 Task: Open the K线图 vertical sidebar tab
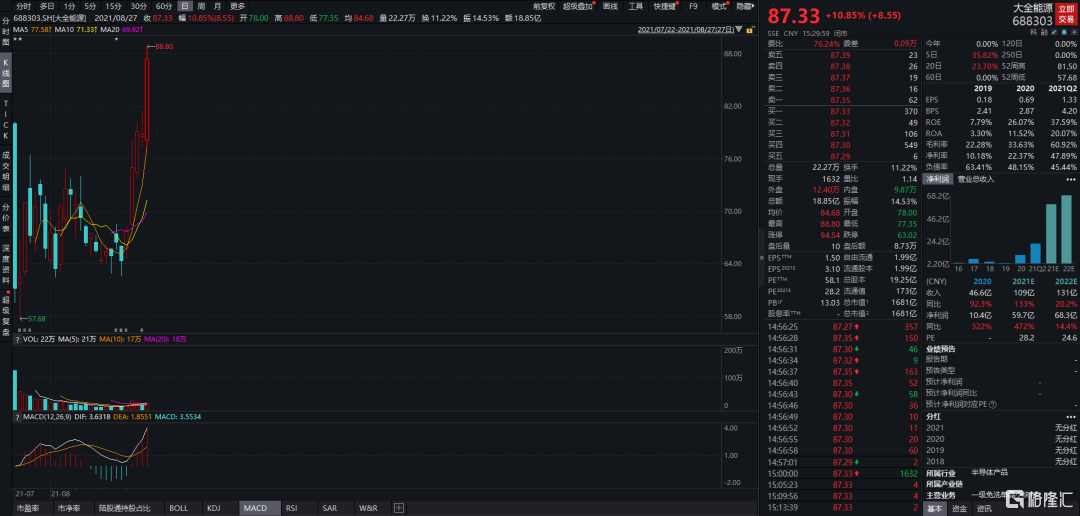(6, 72)
